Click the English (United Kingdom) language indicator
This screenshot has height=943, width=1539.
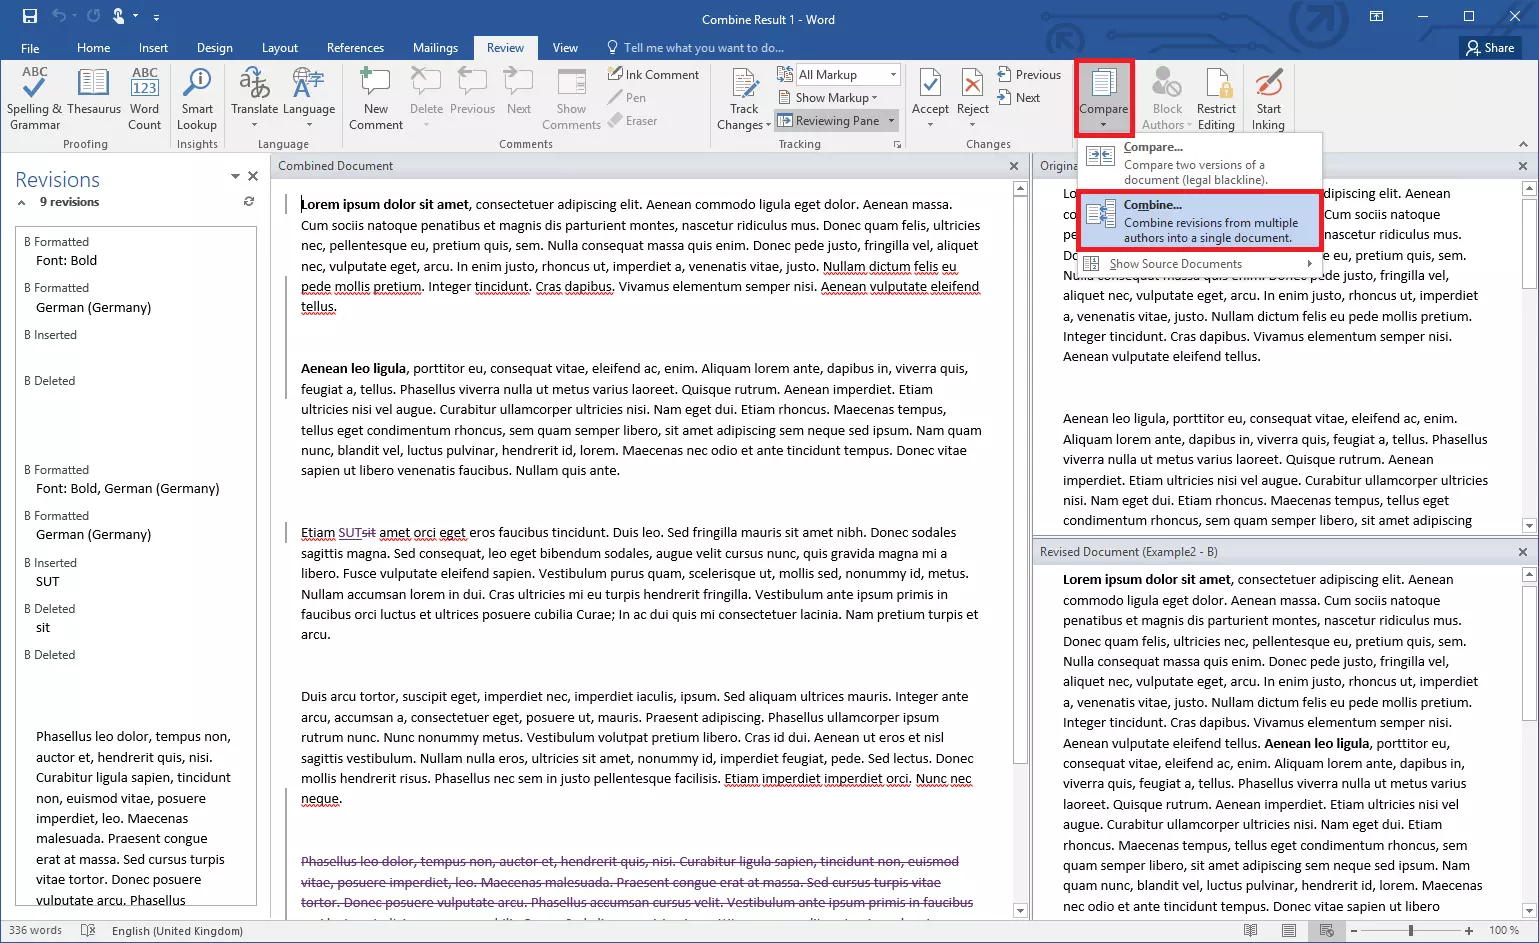point(177,931)
